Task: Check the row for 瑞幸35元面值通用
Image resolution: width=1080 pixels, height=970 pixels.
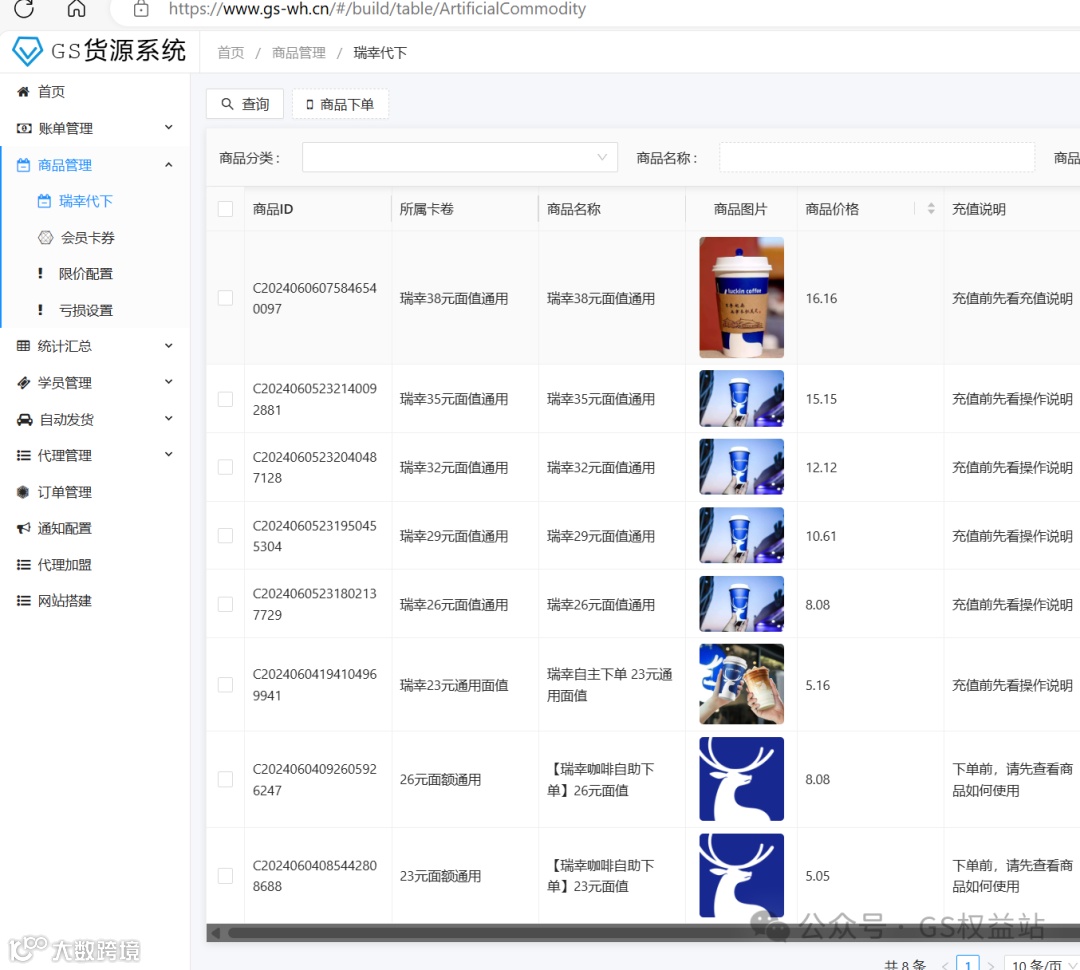Action: (x=225, y=399)
